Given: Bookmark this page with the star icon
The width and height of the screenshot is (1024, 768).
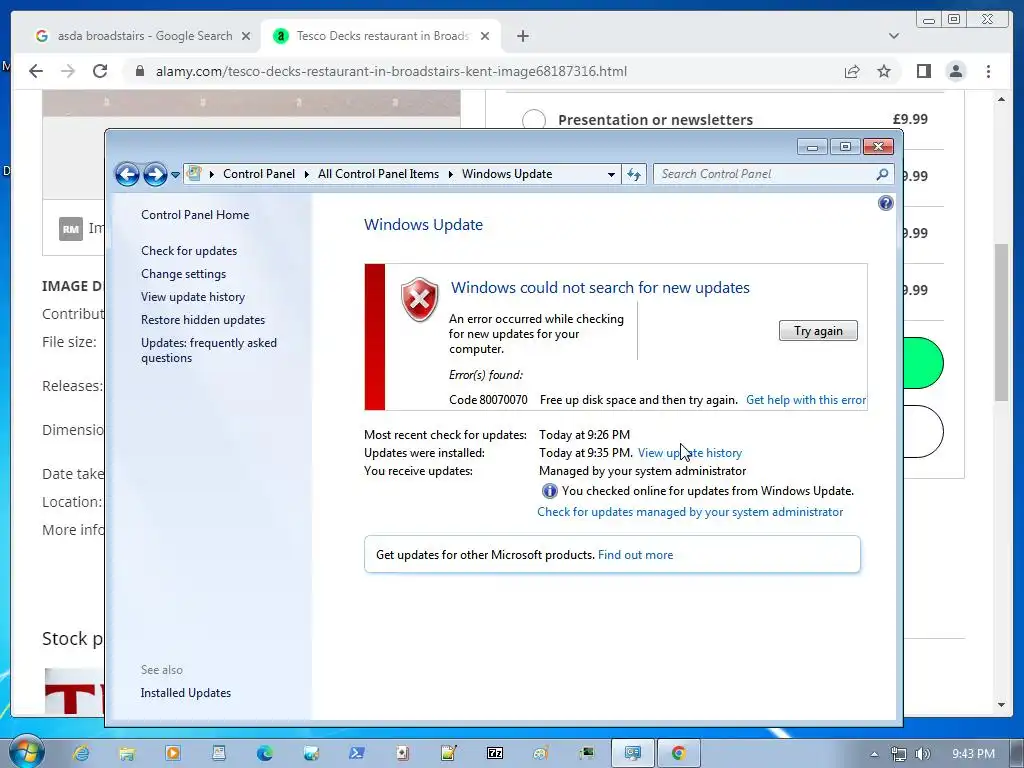Looking at the screenshot, I should point(884,71).
